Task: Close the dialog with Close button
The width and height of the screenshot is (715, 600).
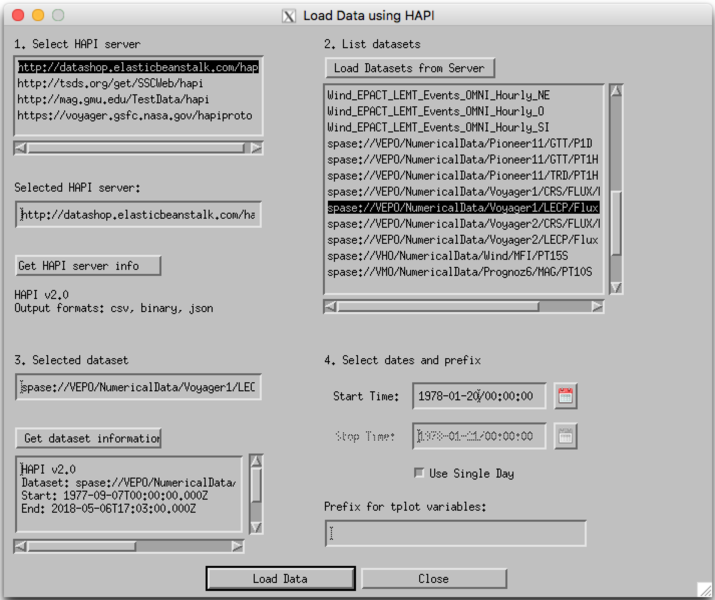Action: 433,579
